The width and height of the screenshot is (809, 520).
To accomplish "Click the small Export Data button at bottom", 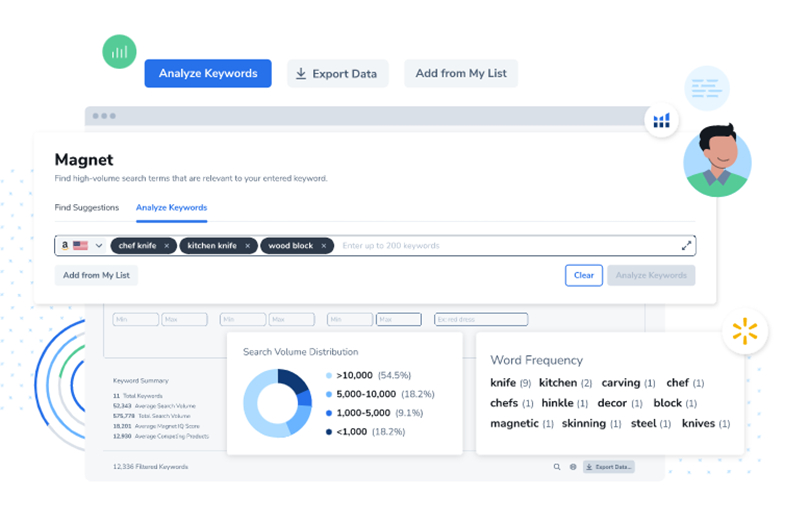I will tap(609, 467).
